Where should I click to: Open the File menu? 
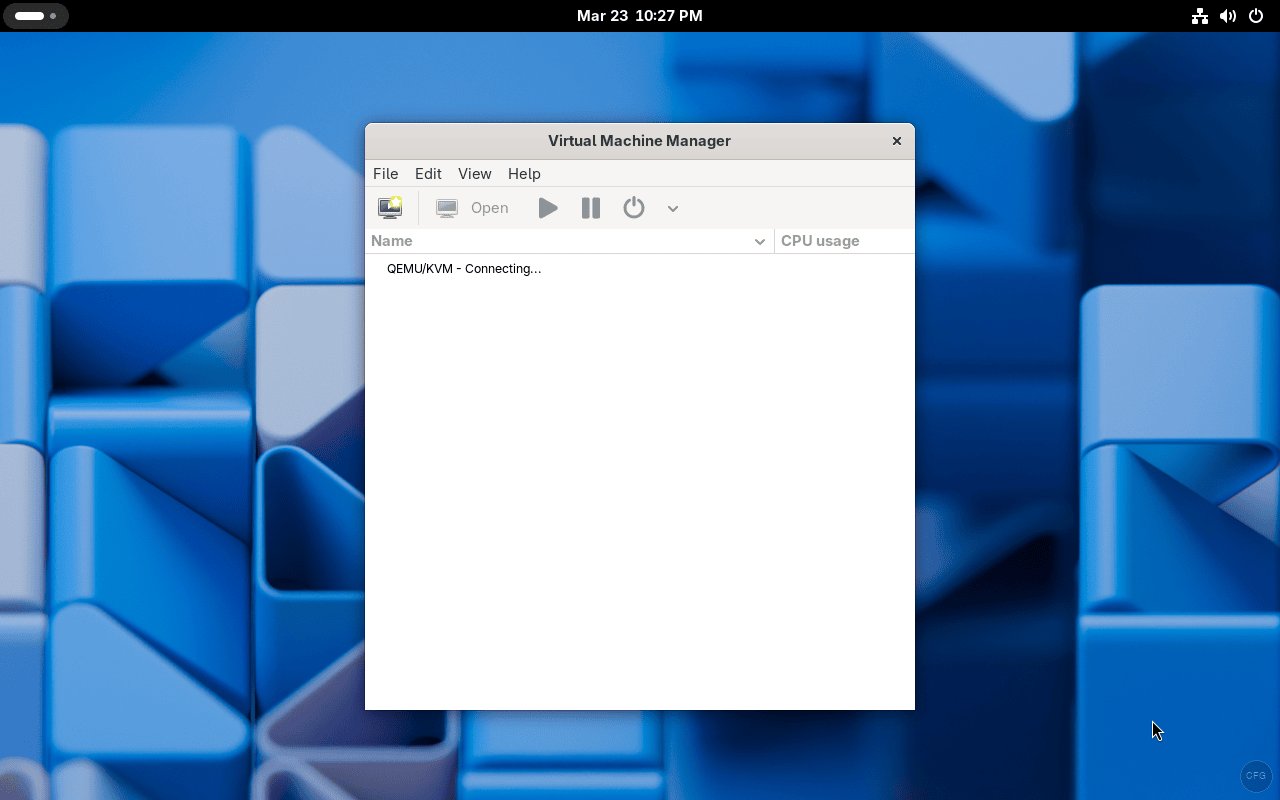(x=385, y=173)
